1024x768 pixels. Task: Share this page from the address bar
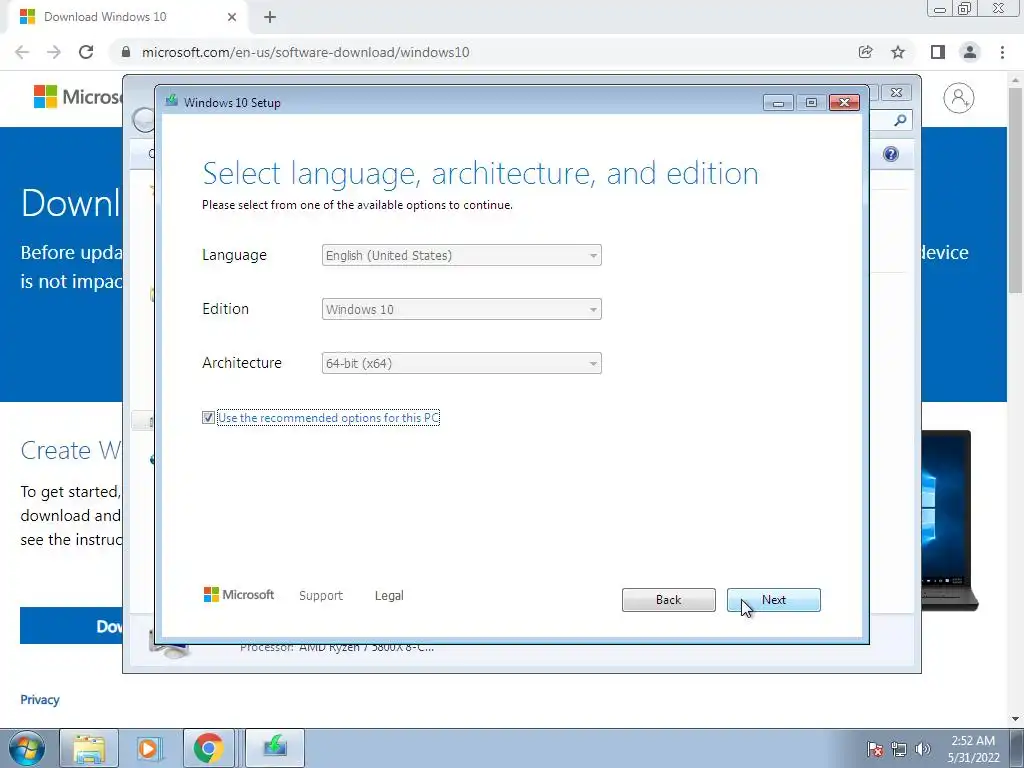tap(865, 52)
